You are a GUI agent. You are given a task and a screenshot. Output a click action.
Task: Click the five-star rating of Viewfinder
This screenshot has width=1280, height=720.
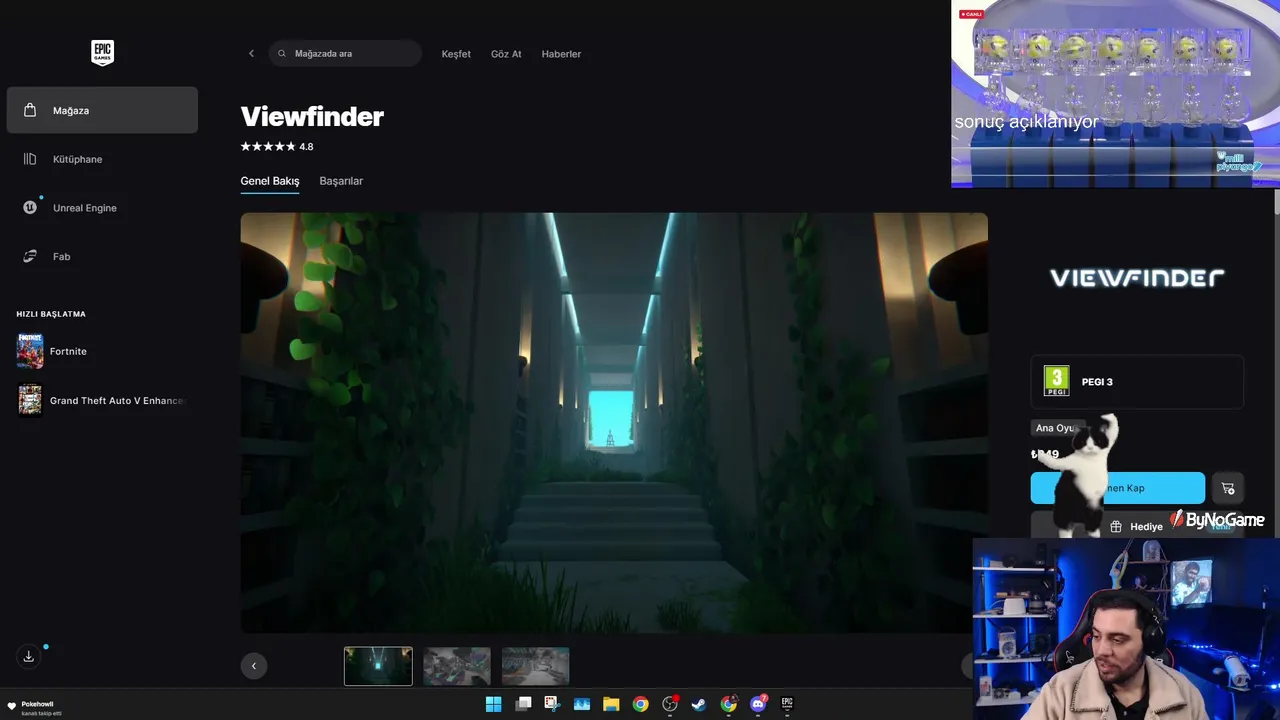268,146
